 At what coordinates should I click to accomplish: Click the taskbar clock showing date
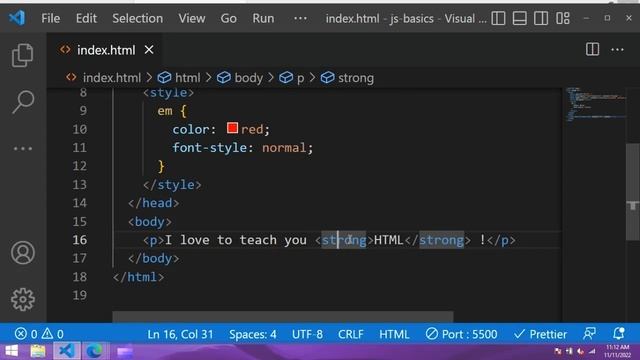pos(617,351)
